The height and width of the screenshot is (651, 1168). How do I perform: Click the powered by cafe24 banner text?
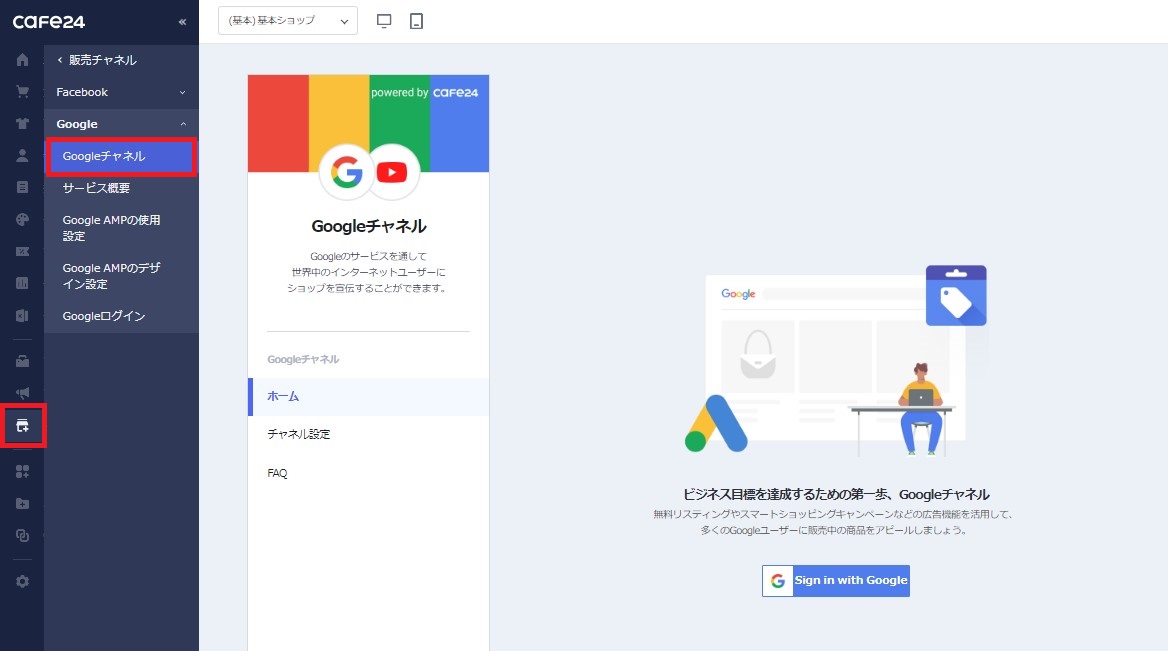pyautogui.click(x=425, y=92)
